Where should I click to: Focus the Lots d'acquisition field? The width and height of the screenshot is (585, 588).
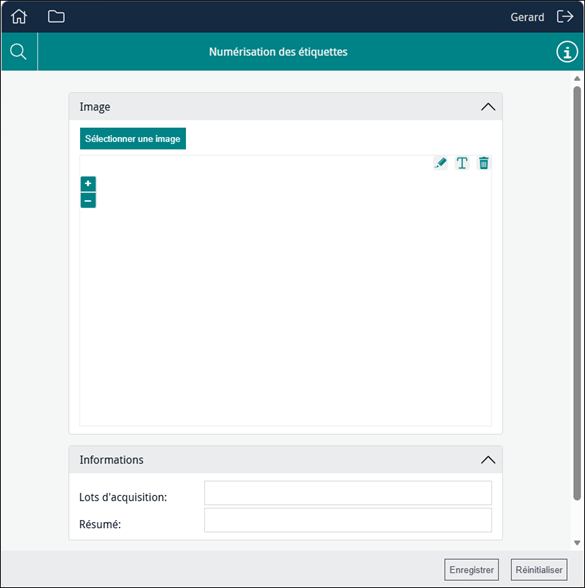[348, 493]
